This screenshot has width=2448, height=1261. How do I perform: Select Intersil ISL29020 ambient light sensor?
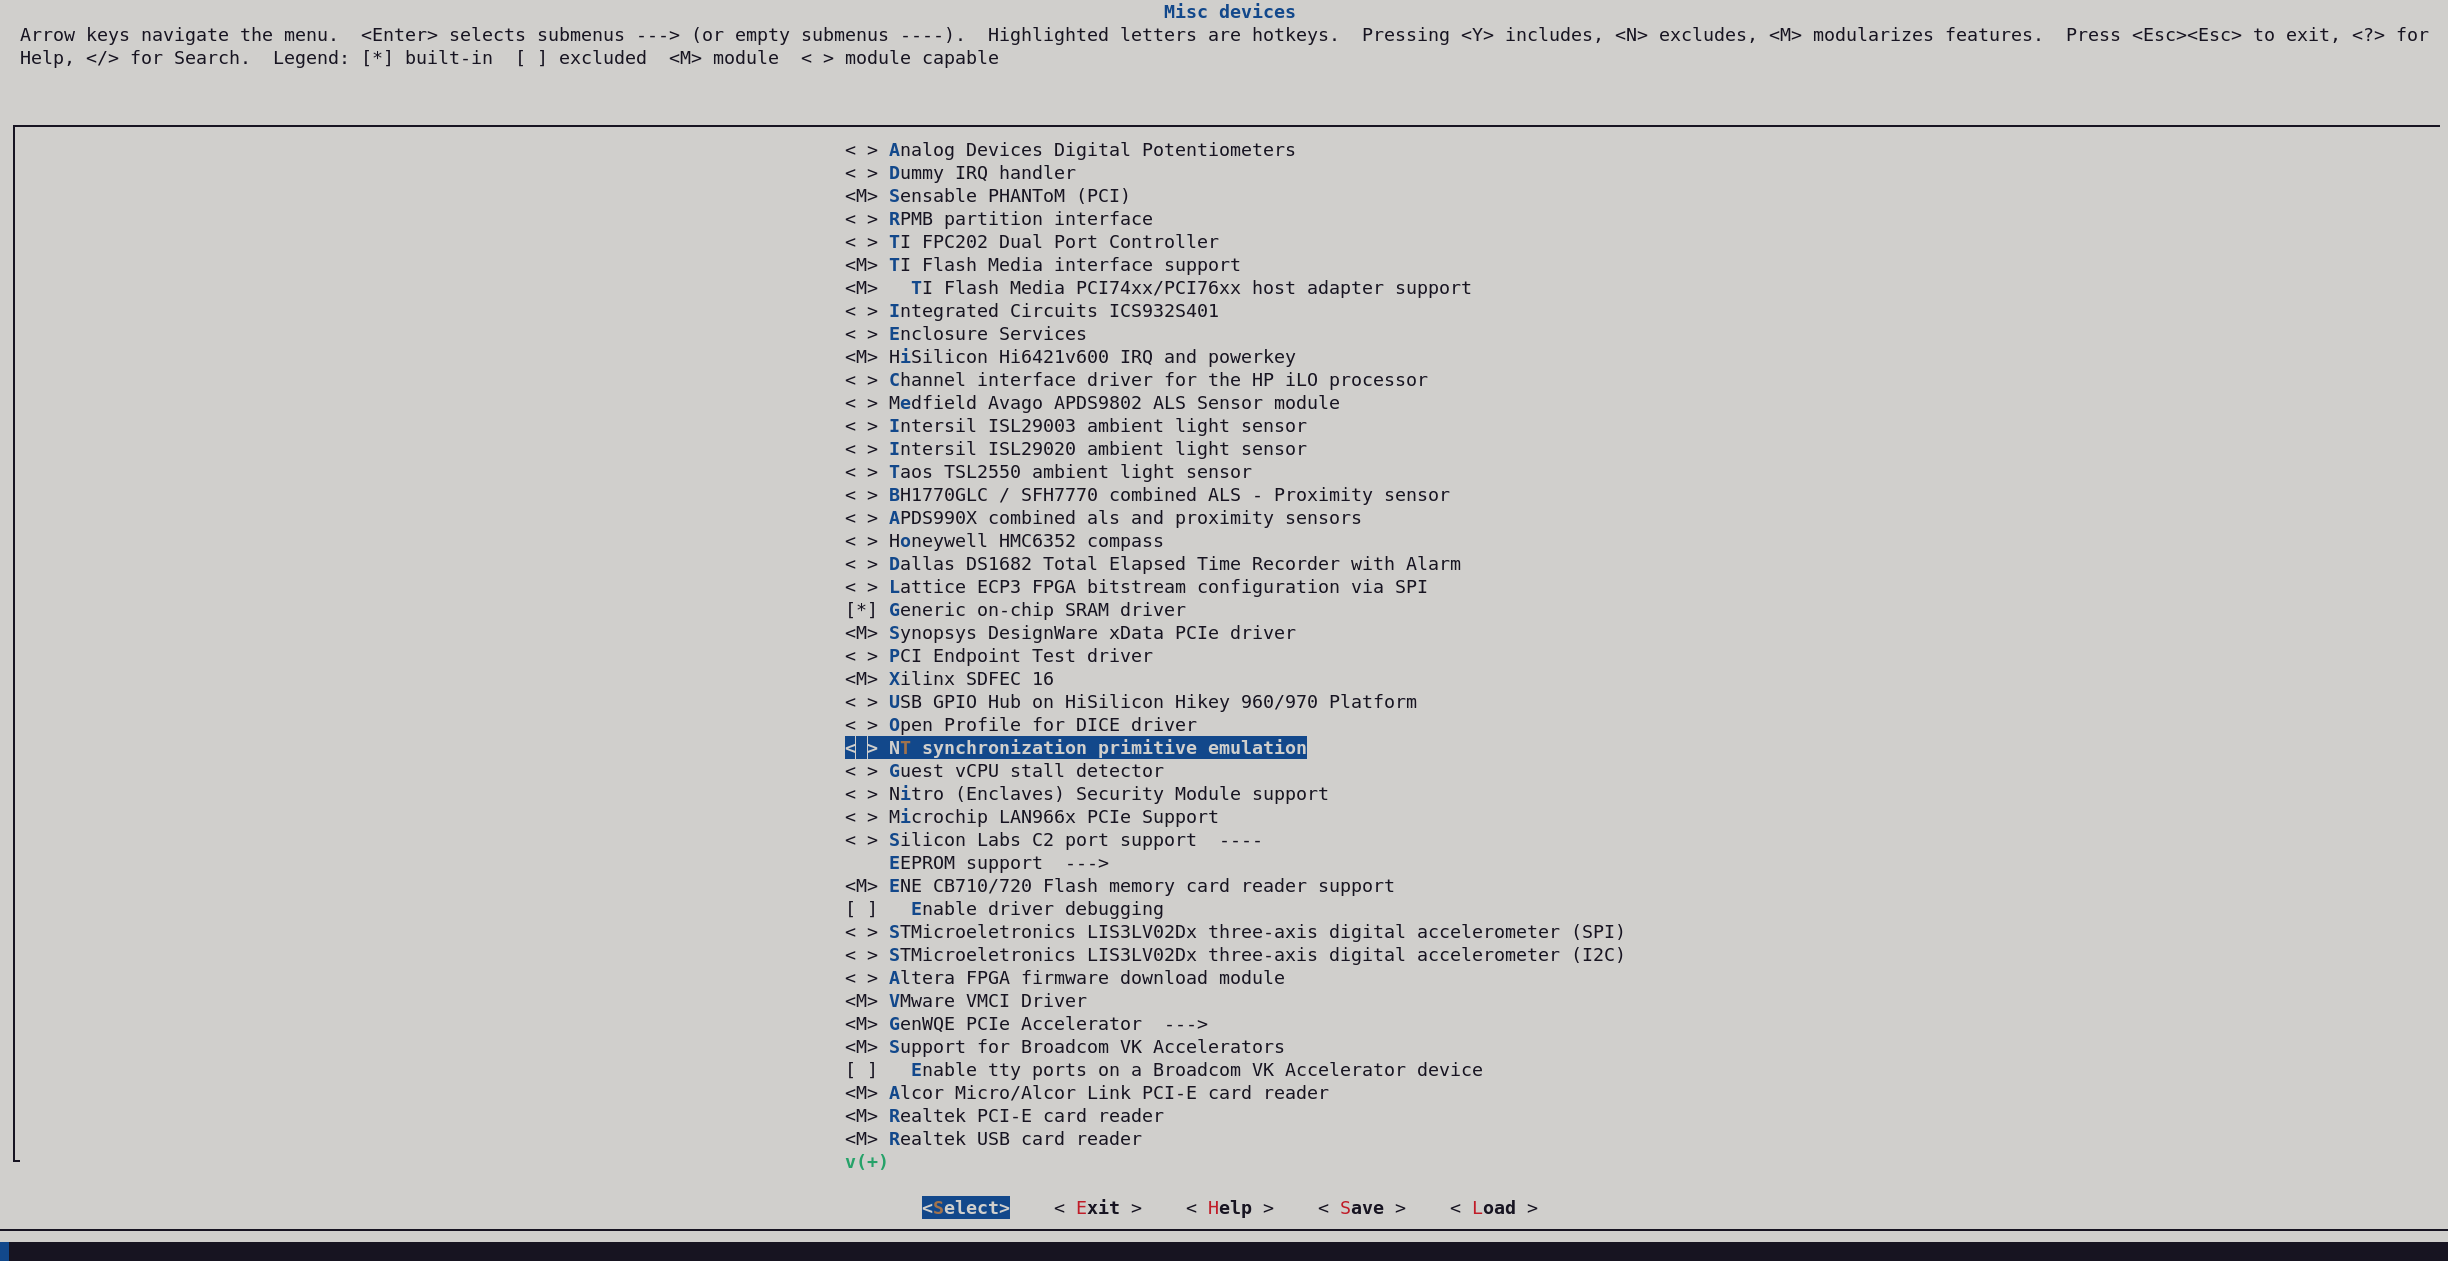1075,449
